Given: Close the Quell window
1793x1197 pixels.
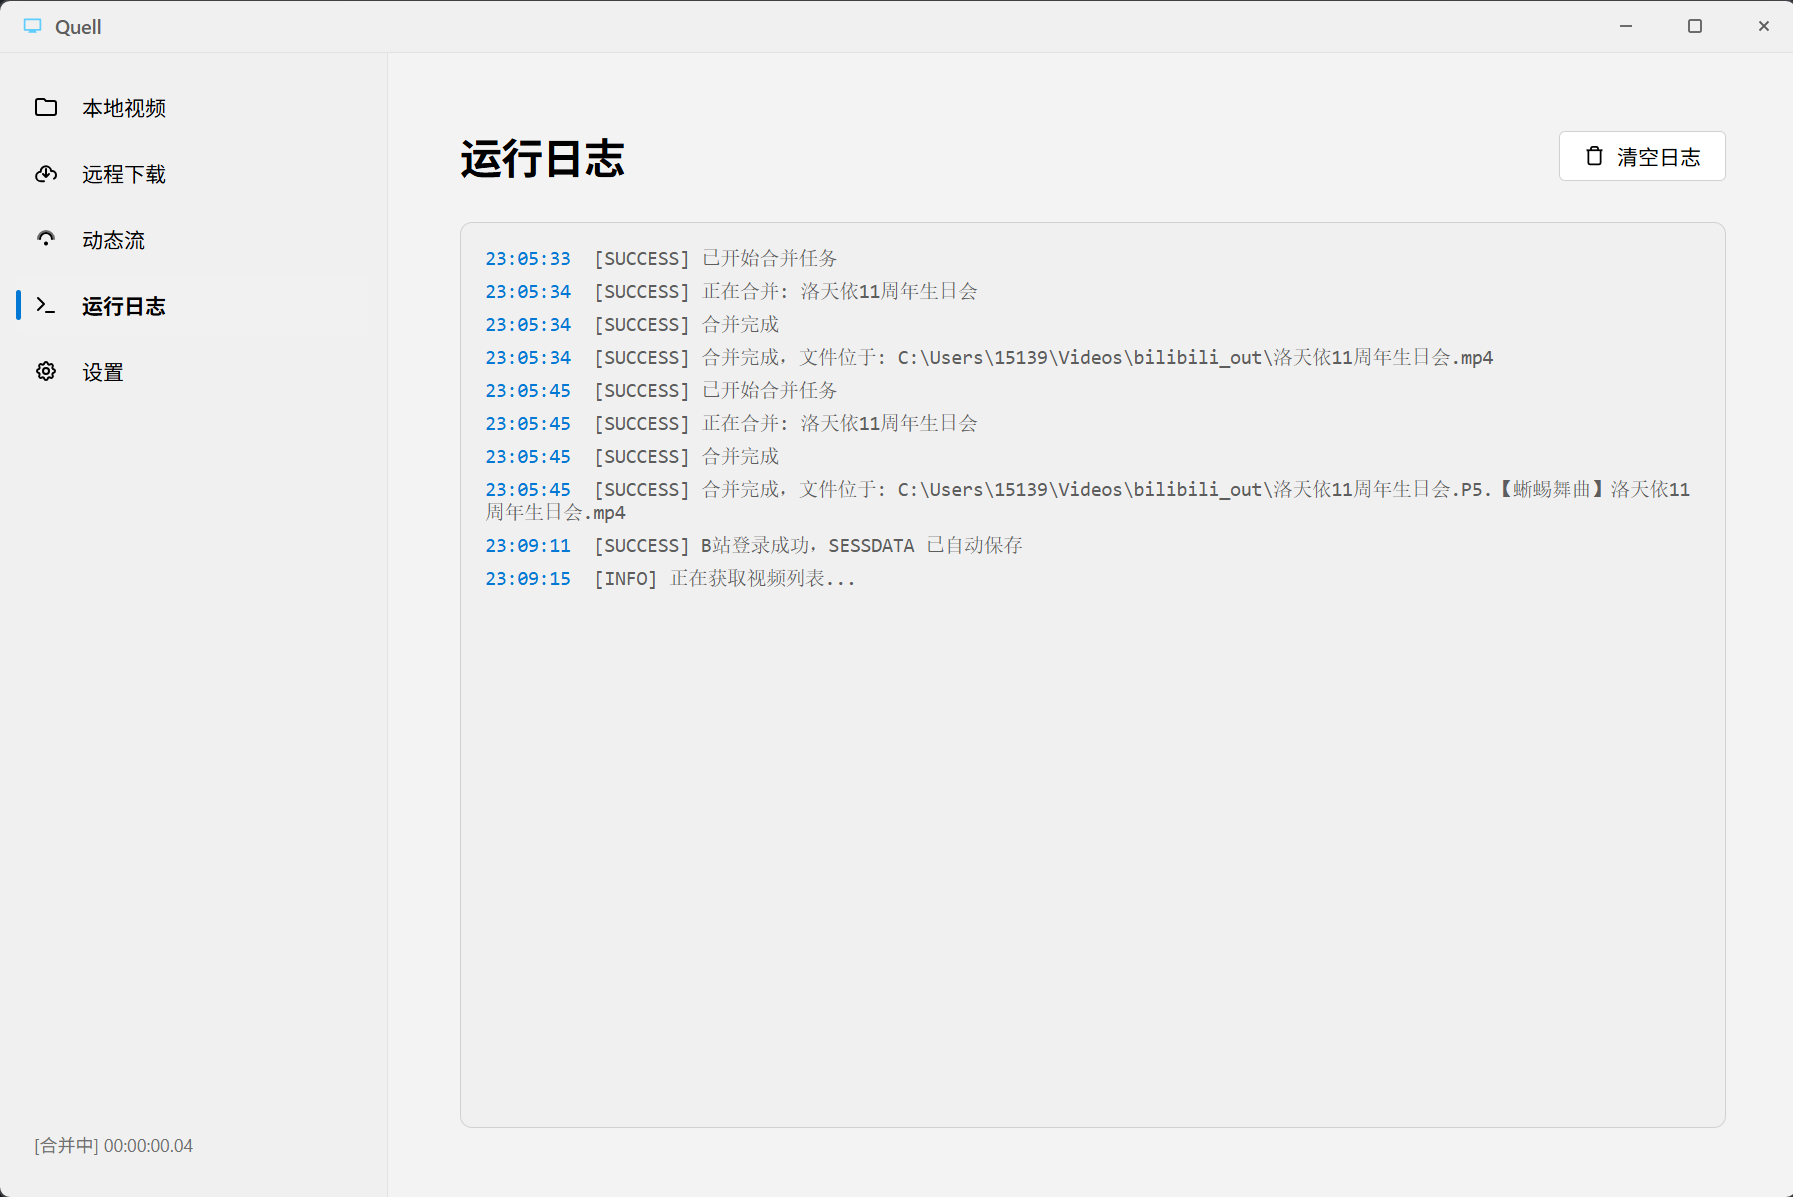Looking at the screenshot, I should pyautogui.click(x=1764, y=26).
